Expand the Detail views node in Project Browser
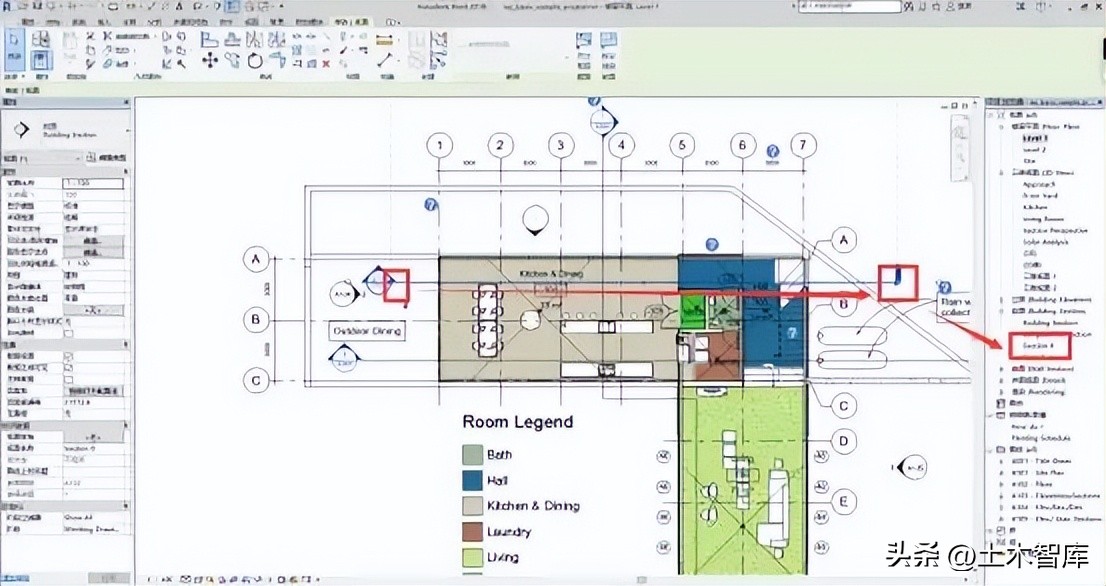This screenshot has width=1106, height=586. point(1002,380)
